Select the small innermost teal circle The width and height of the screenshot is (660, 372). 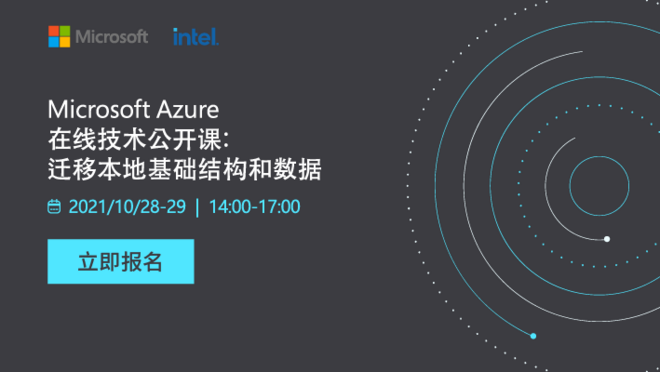(599, 186)
